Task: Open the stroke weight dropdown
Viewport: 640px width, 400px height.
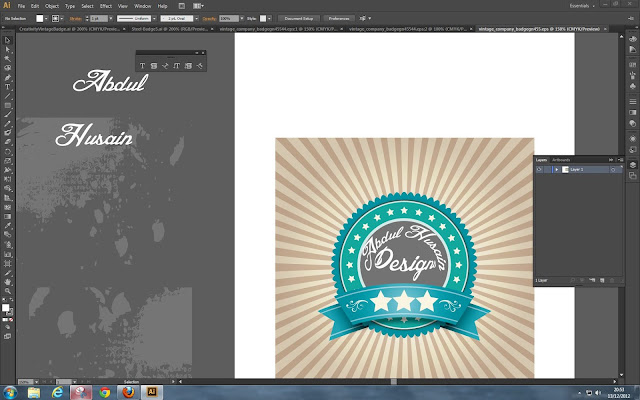Action: click(111, 18)
